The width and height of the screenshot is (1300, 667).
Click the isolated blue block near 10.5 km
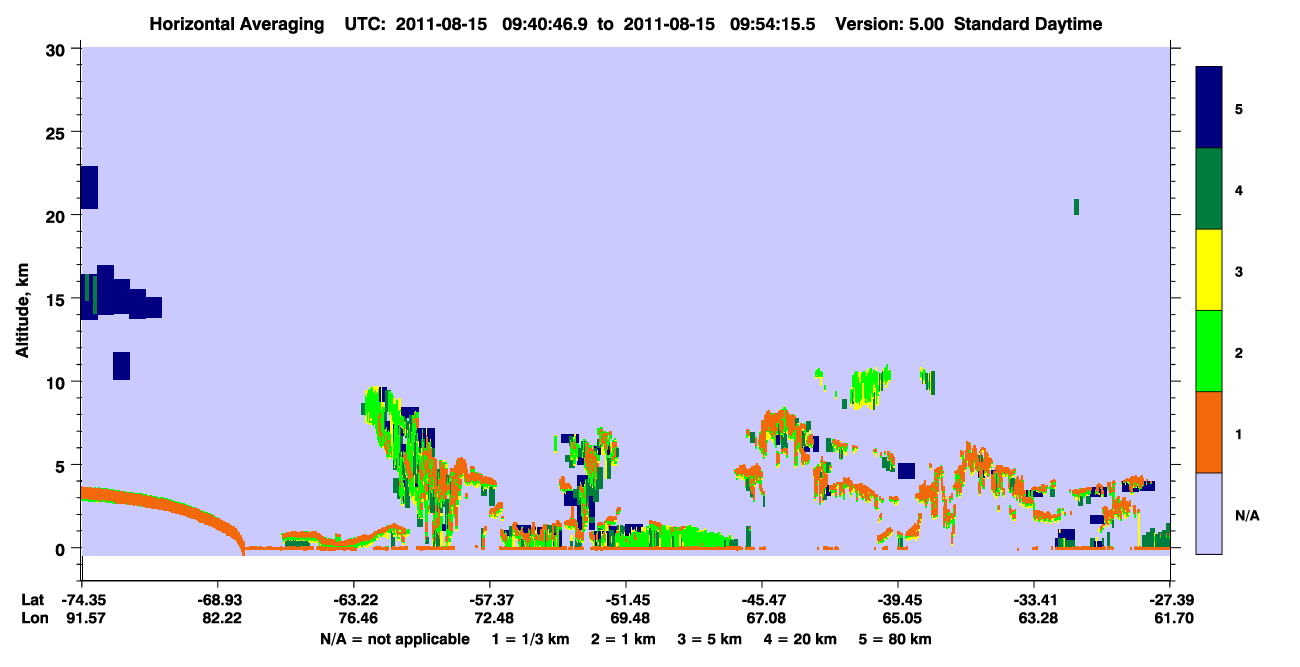click(x=121, y=366)
